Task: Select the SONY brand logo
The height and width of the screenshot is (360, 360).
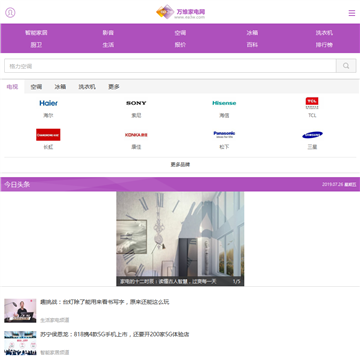Action: (x=136, y=103)
